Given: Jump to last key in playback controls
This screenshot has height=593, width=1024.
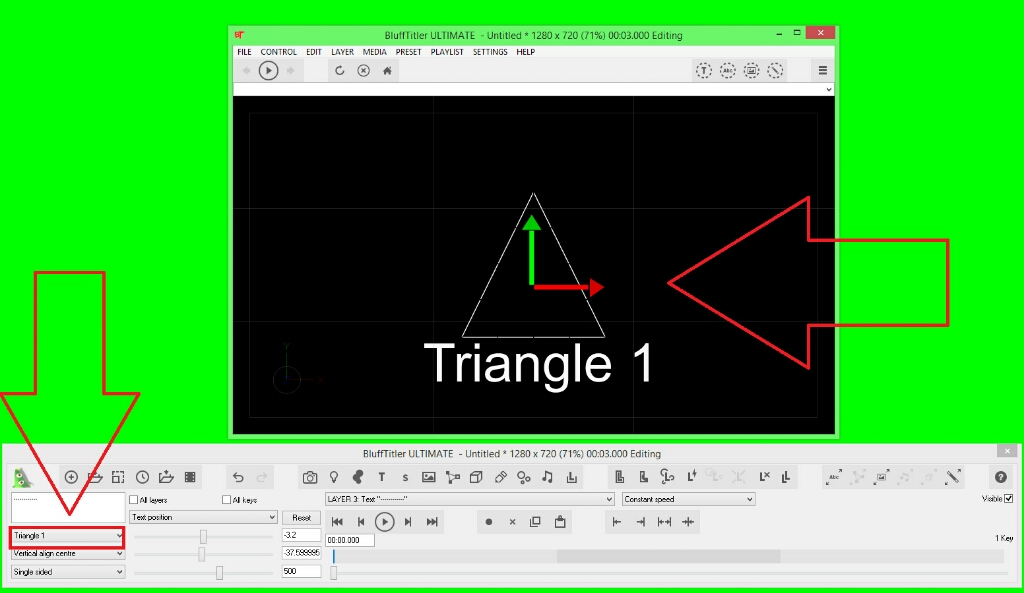Looking at the screenshot, I should click(432, 522).
